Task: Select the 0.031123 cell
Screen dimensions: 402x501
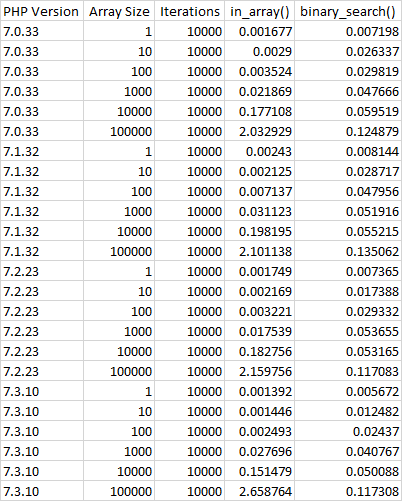Action: tap(260, 211)
